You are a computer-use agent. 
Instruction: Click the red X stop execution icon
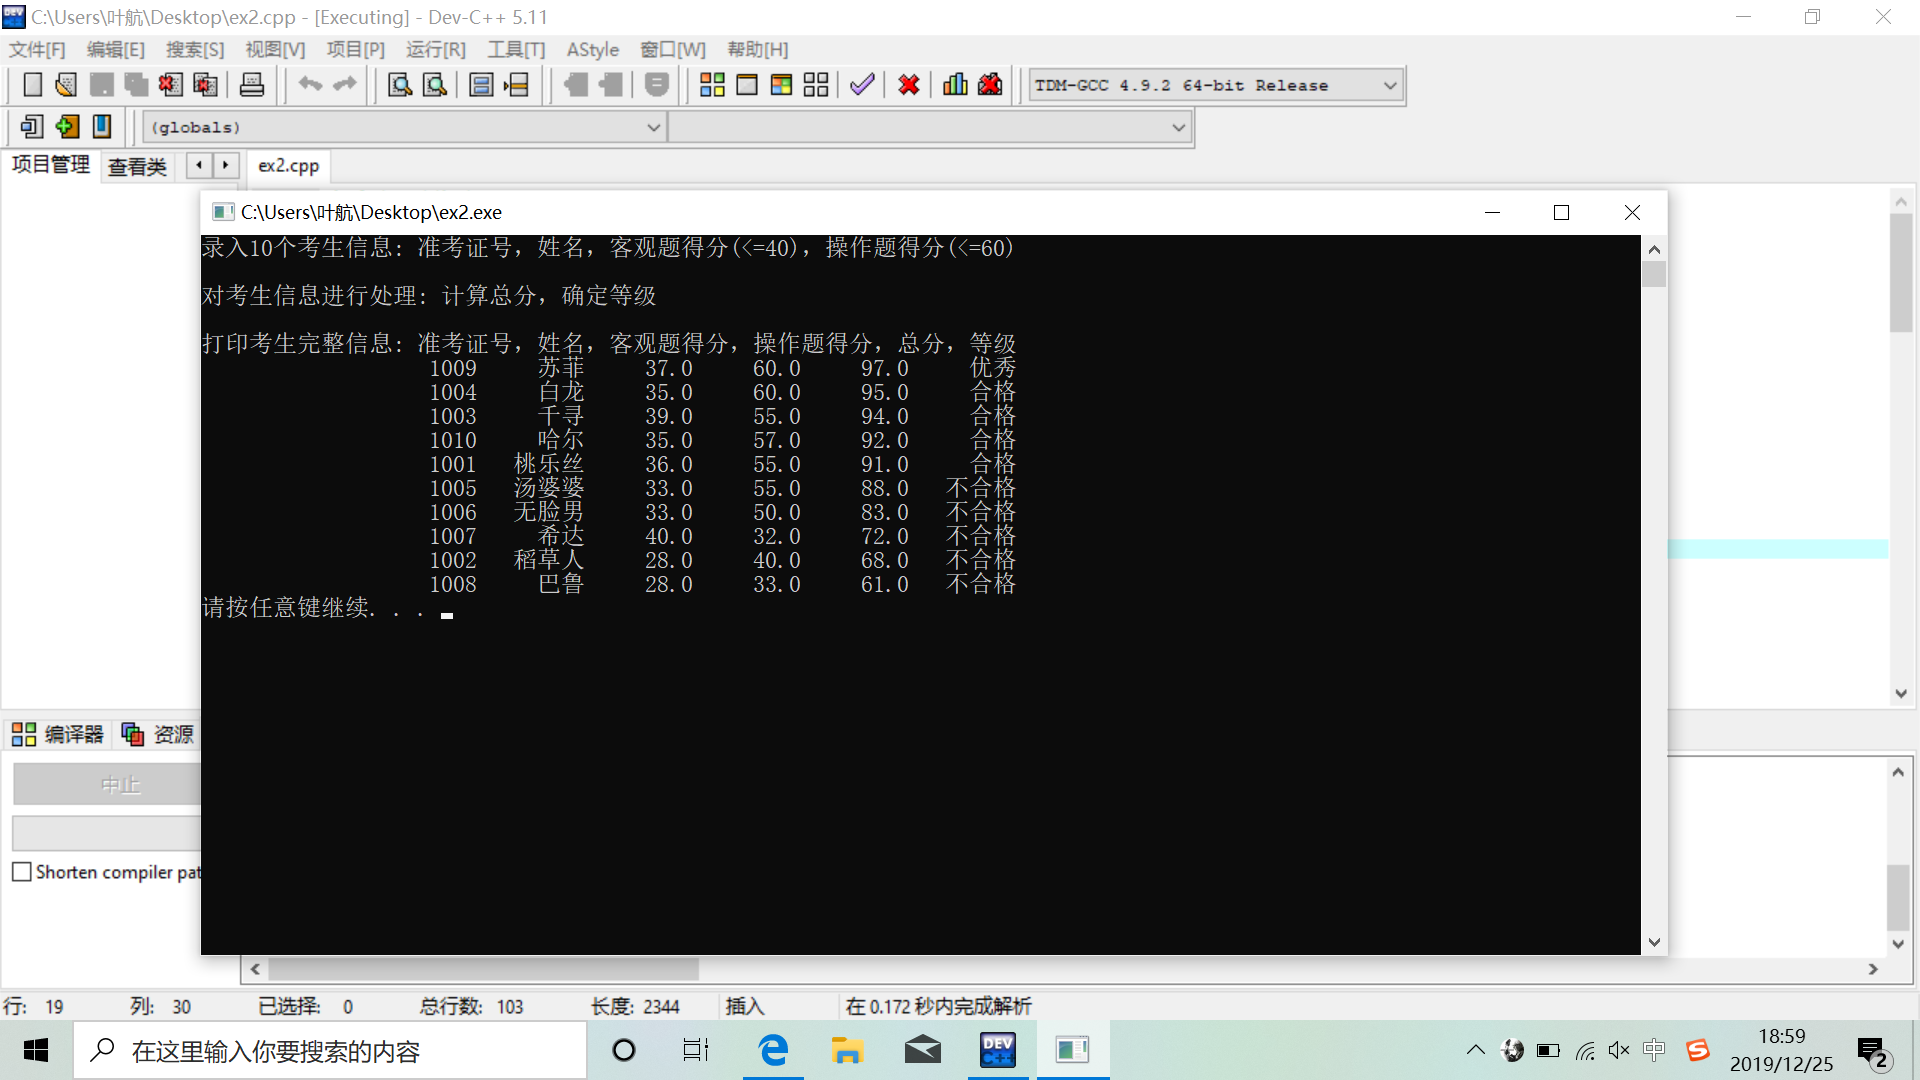908,85
